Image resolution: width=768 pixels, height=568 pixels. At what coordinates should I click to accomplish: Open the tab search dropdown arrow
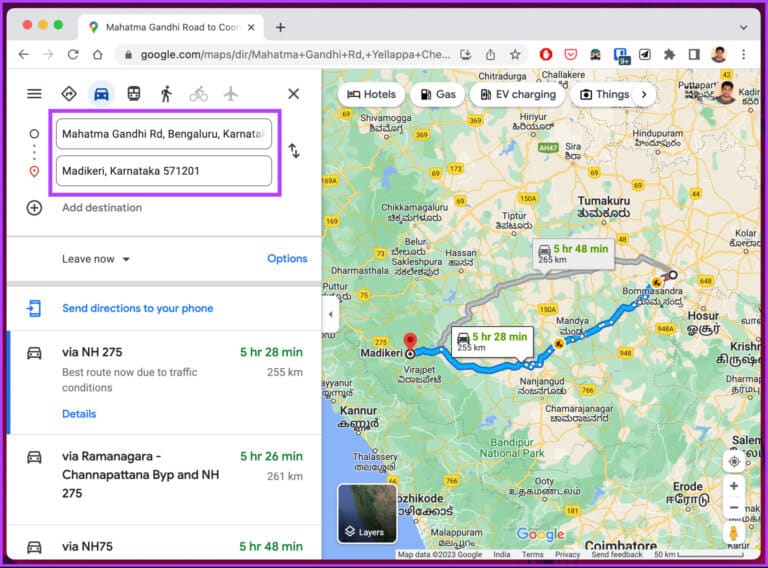point(744,27)
